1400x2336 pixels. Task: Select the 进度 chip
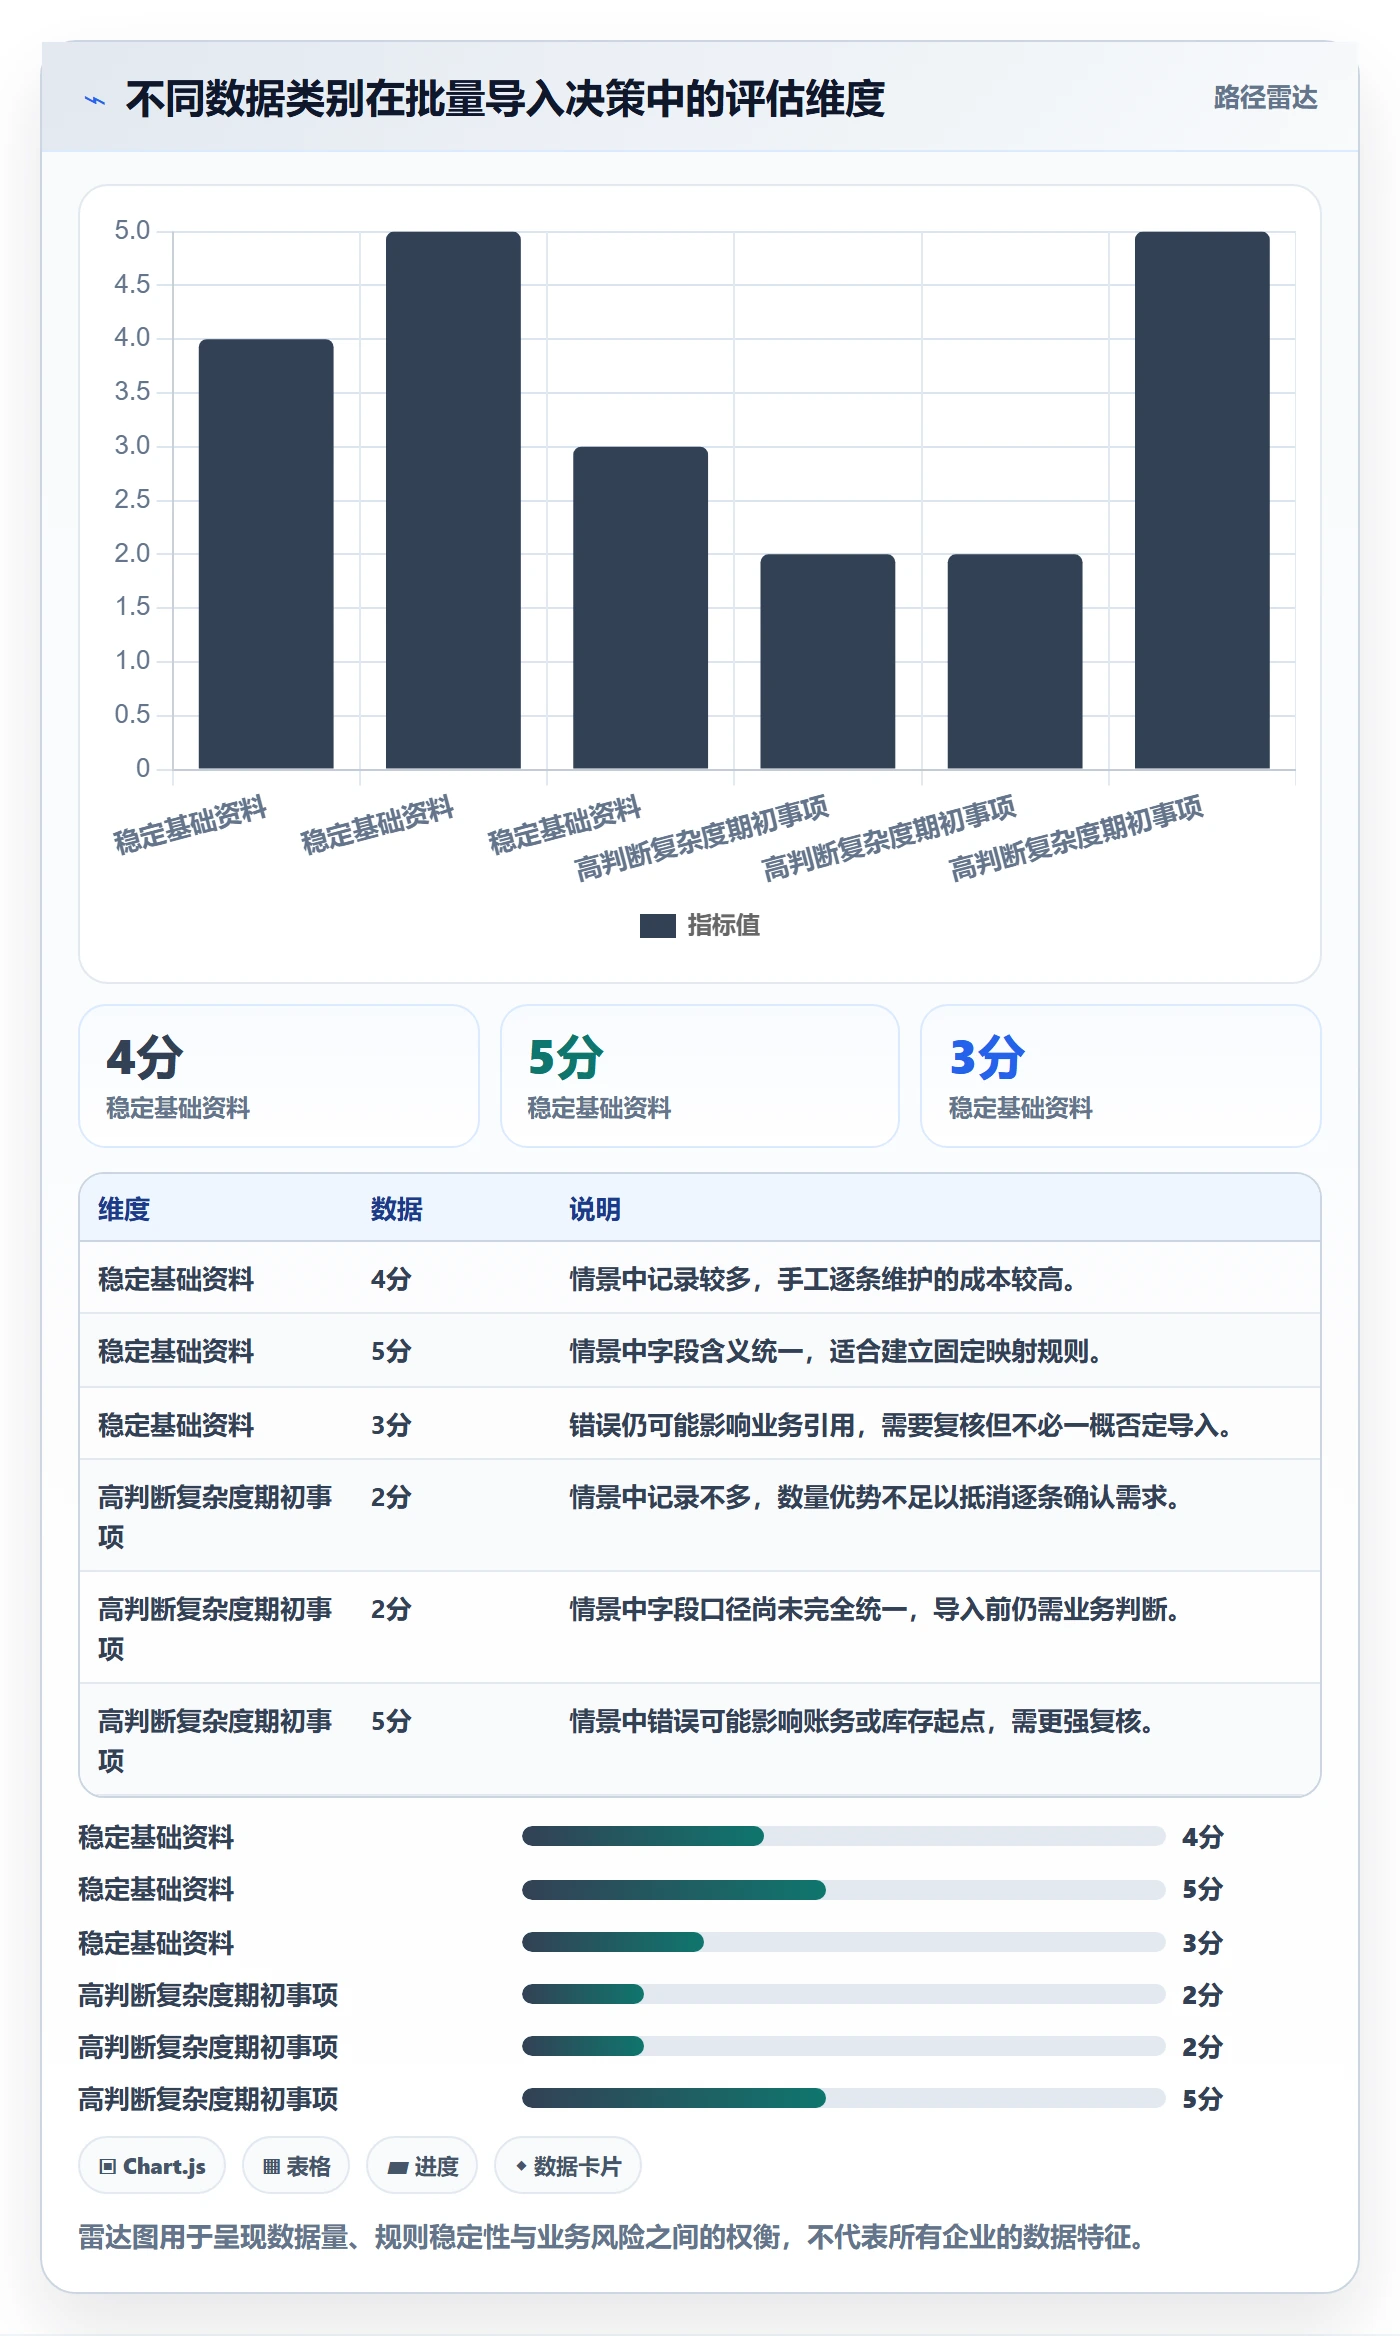[x=422, y=2166]
